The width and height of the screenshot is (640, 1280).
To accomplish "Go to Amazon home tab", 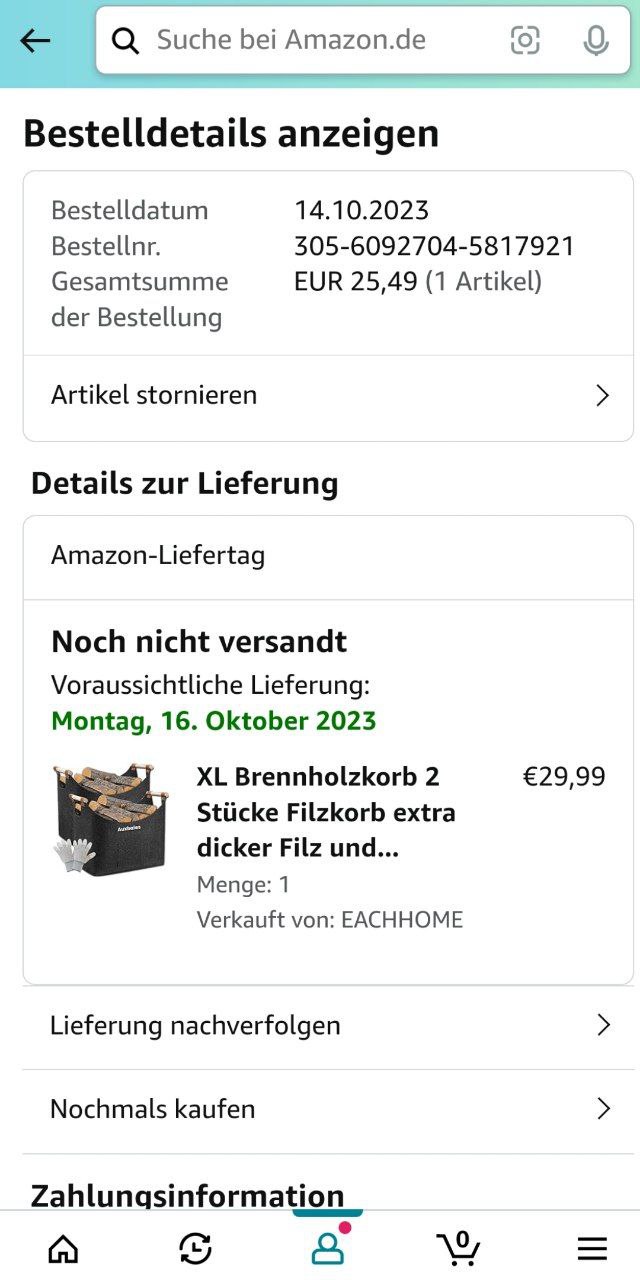I will pos(63,1247).
